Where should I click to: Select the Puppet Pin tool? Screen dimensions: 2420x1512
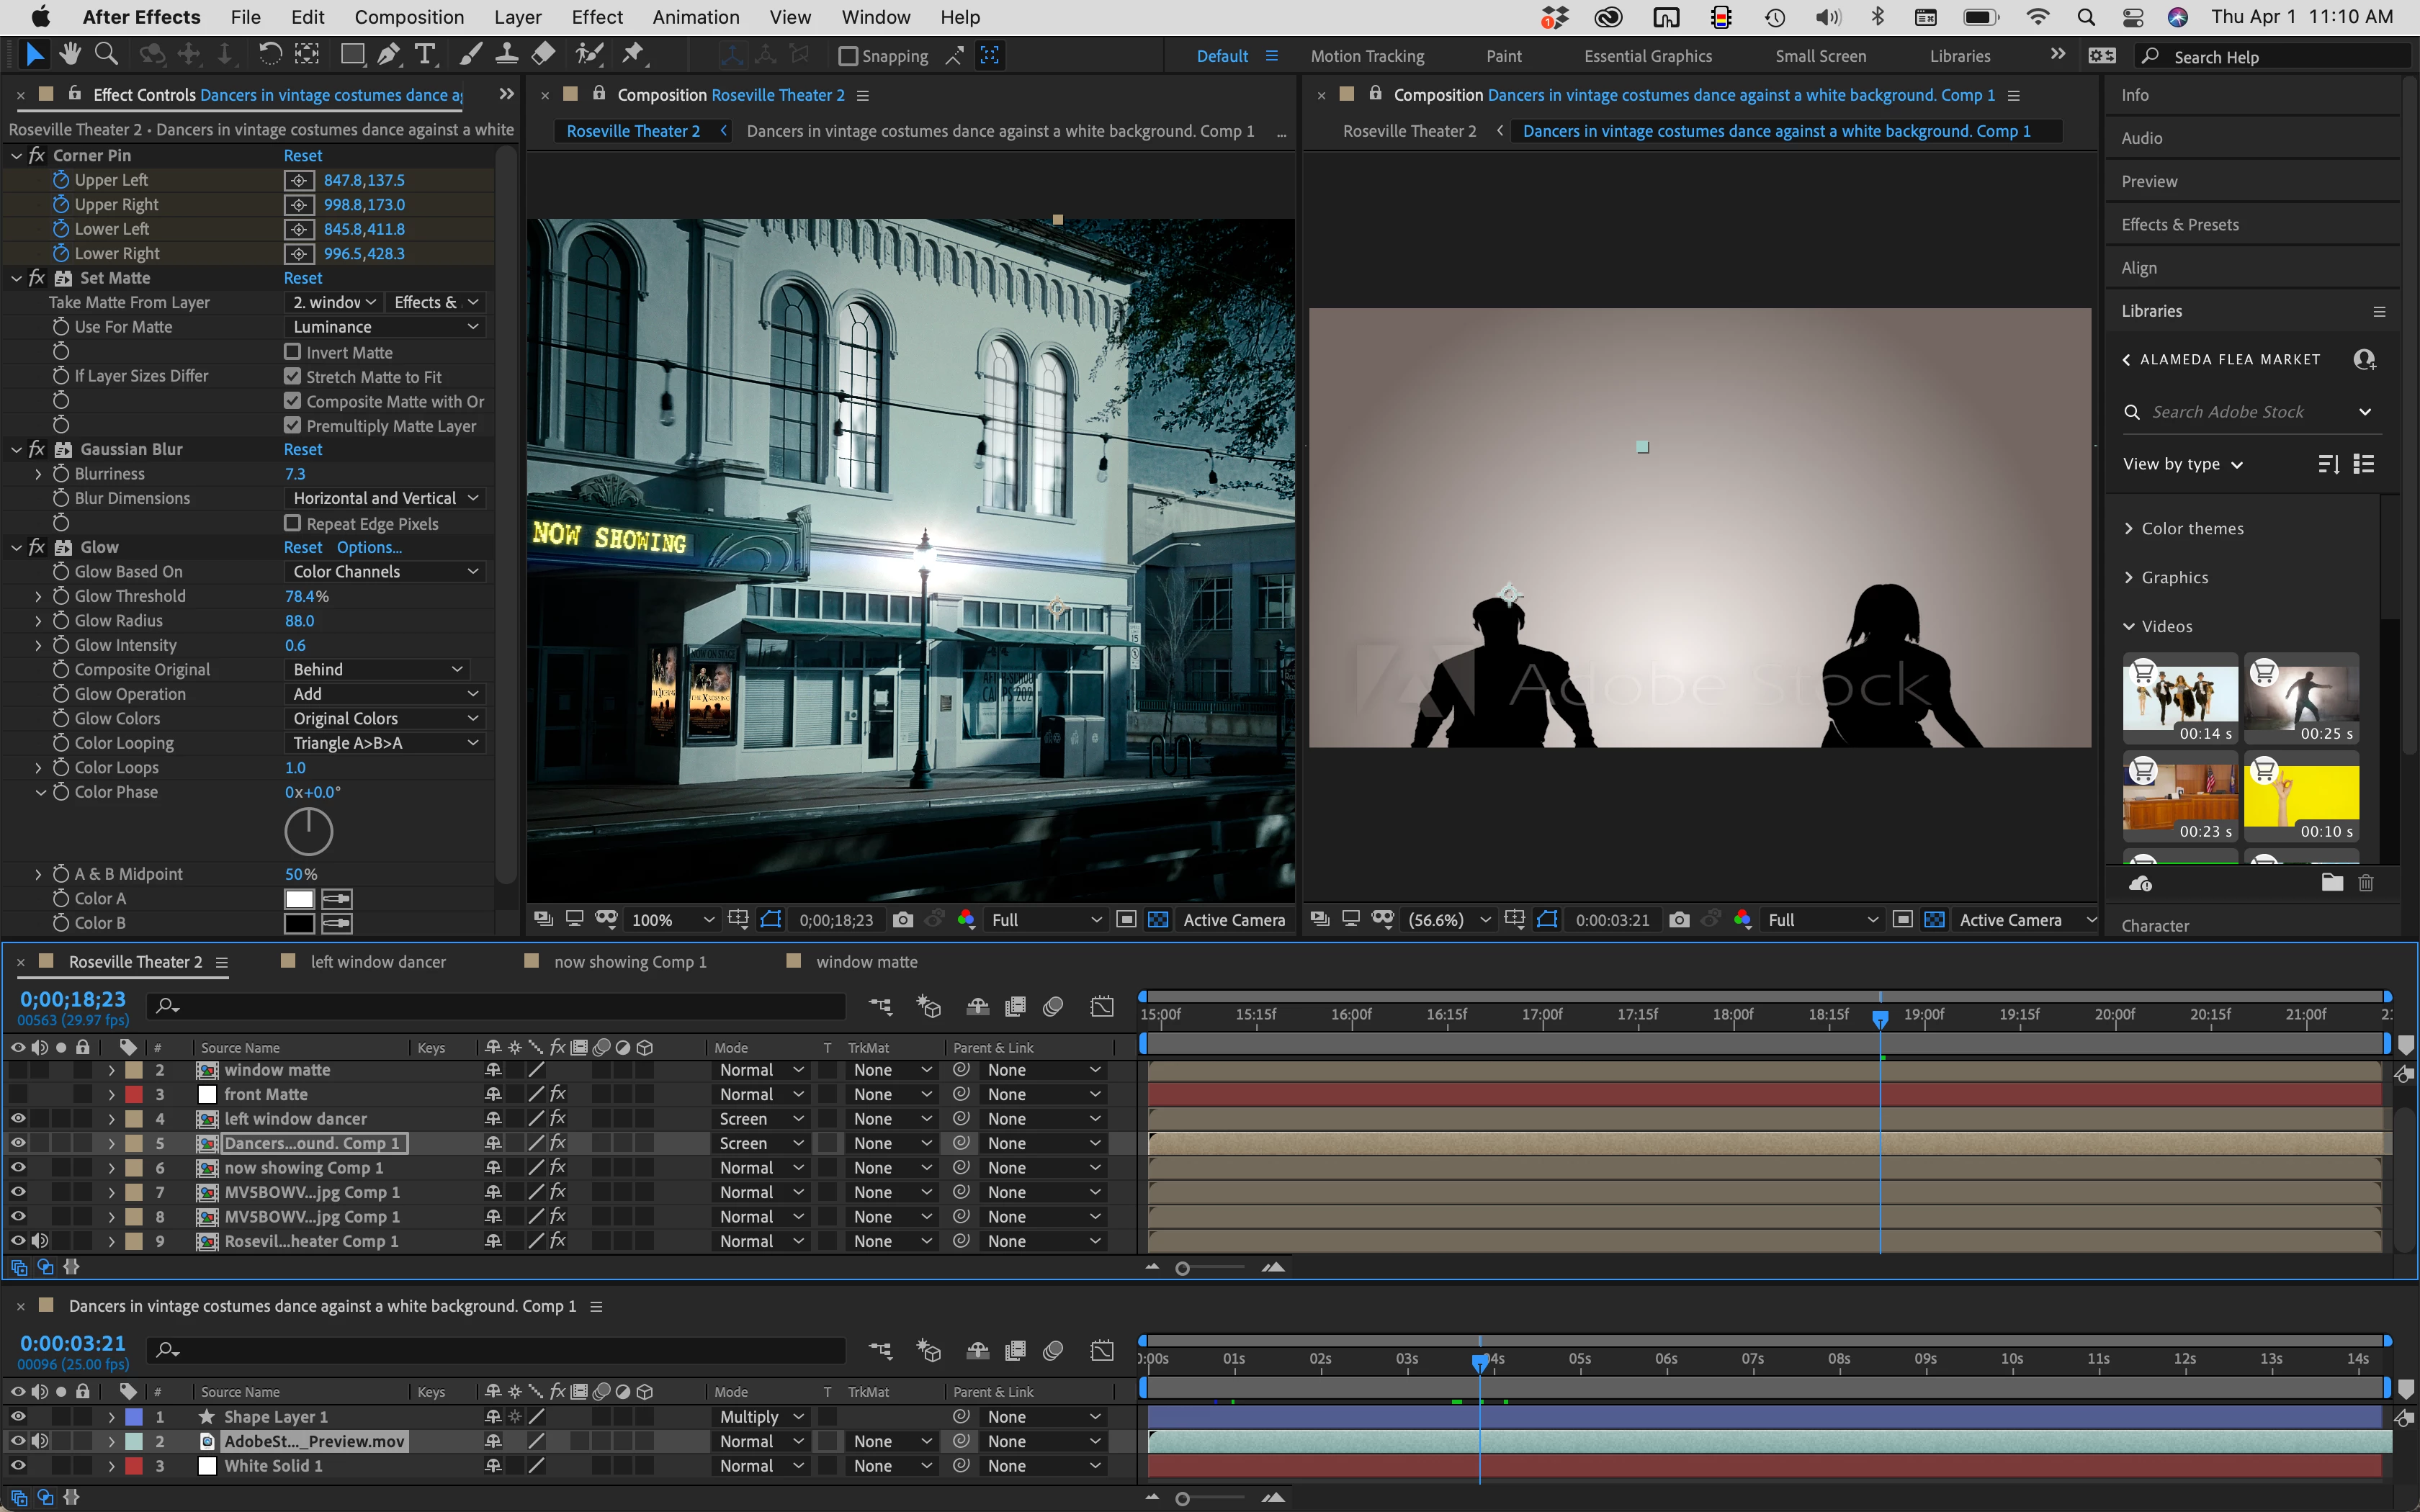[632, 55]
